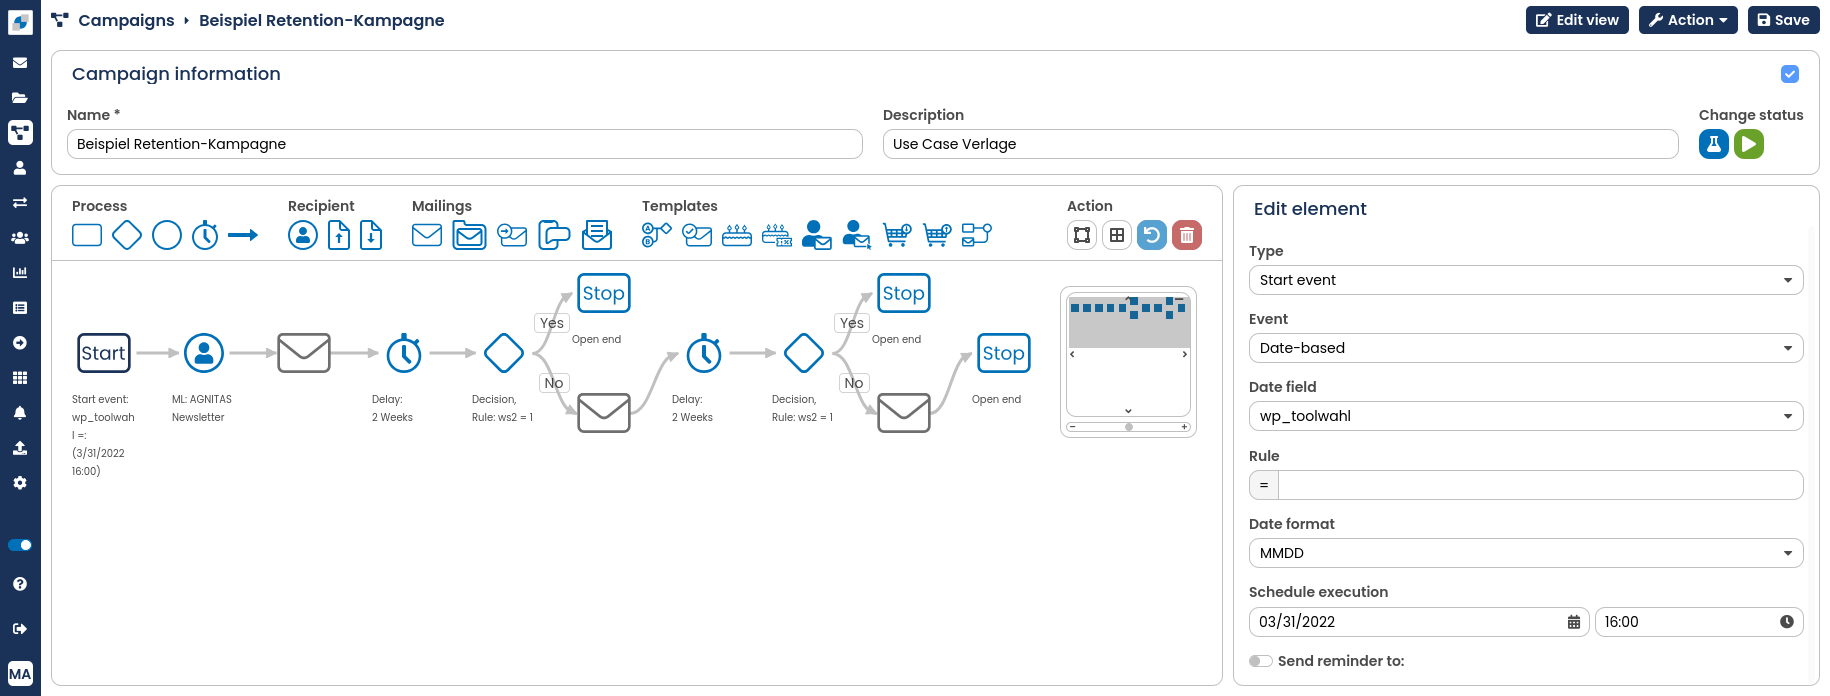Image resolution: width=1830 pixels, height=696 pixels.
Task: Pick the circle process element
Action: tap(167, 235)
